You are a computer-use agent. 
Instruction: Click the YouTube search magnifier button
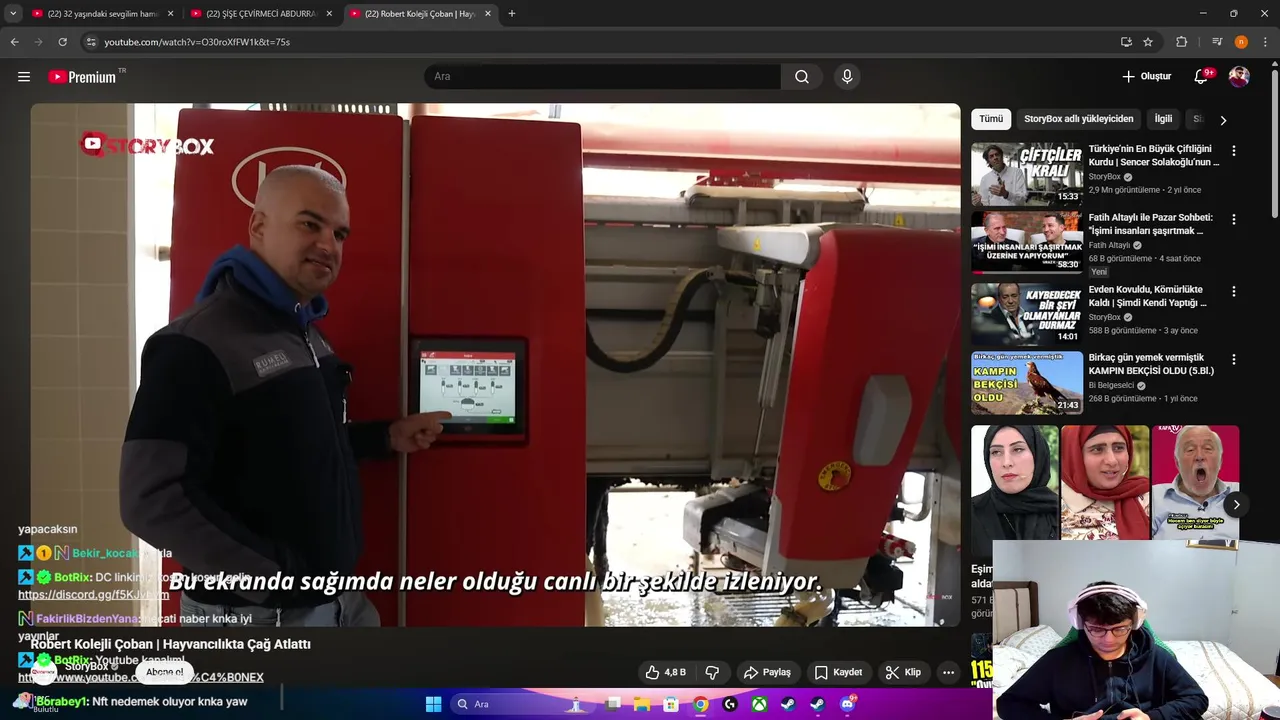coord(802,77)
